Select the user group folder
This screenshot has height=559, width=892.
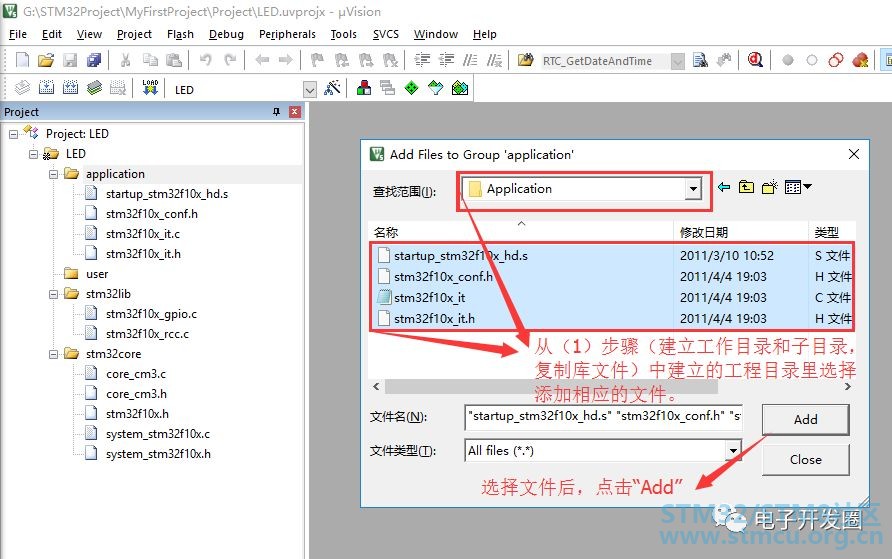coord(97,274)
